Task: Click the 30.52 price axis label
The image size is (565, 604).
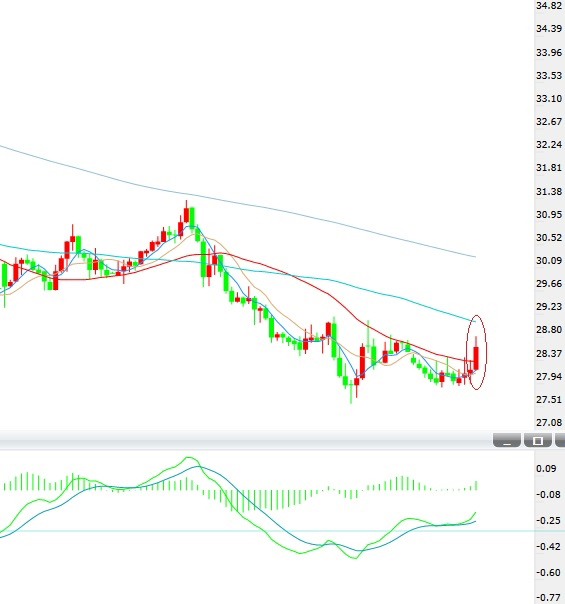Action: point(549,238)
